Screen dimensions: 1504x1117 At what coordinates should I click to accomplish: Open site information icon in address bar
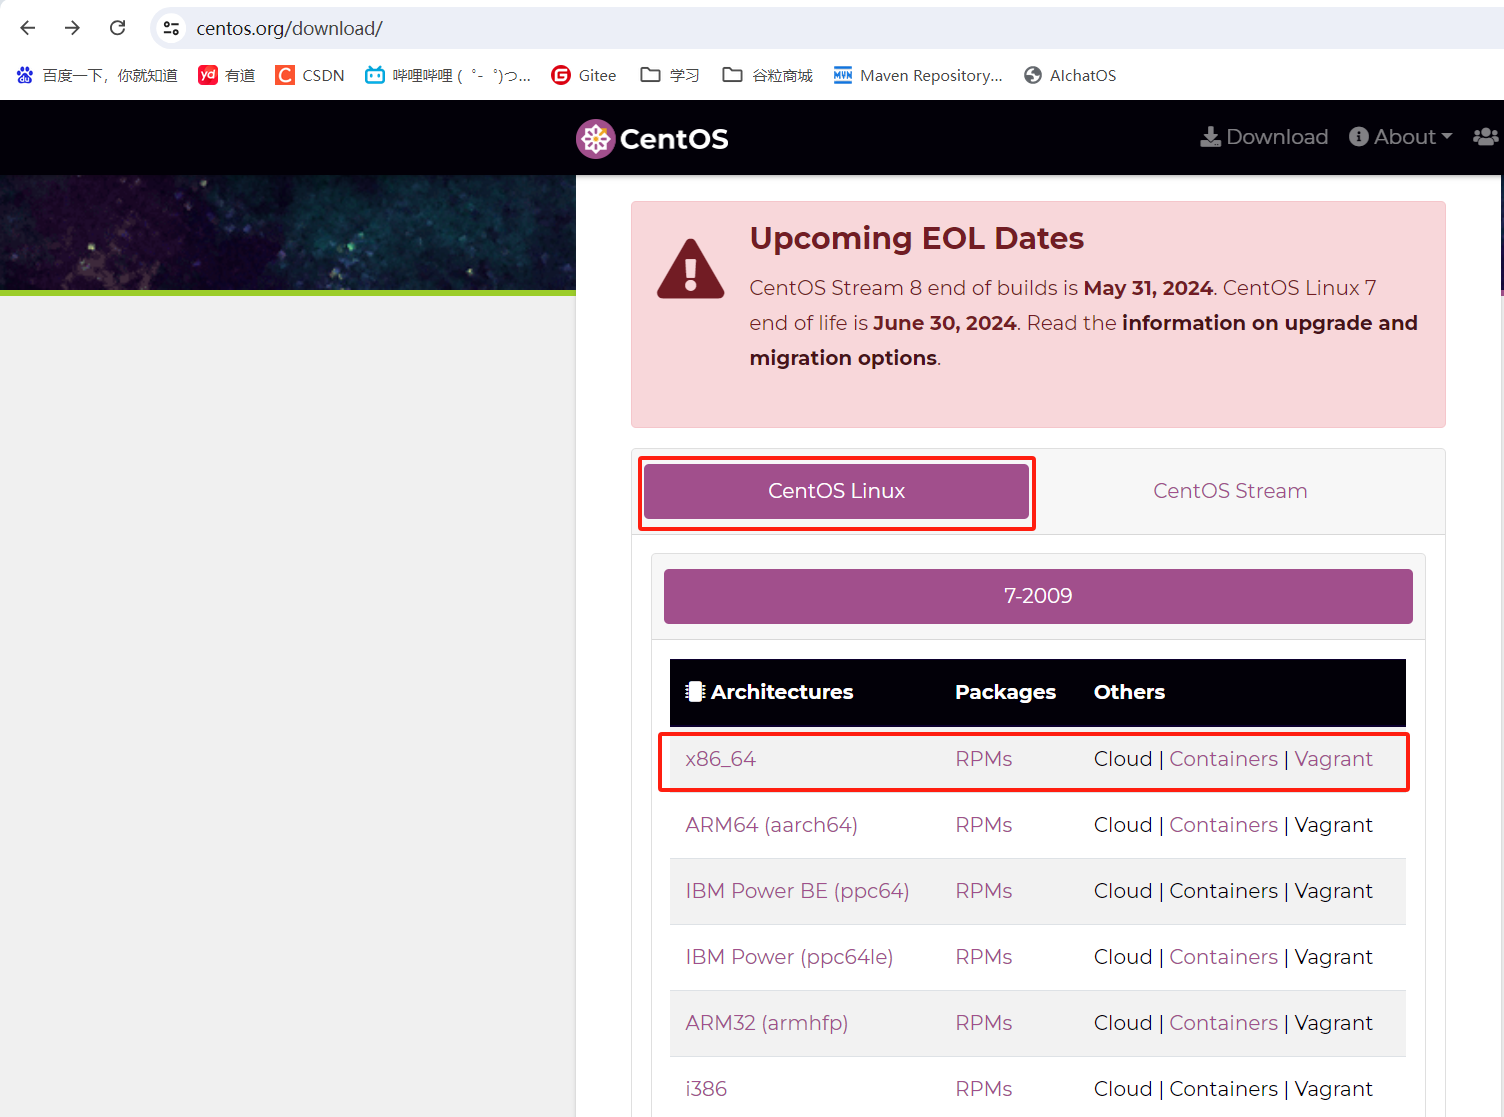pyautogui.click(x=172, y=28)
